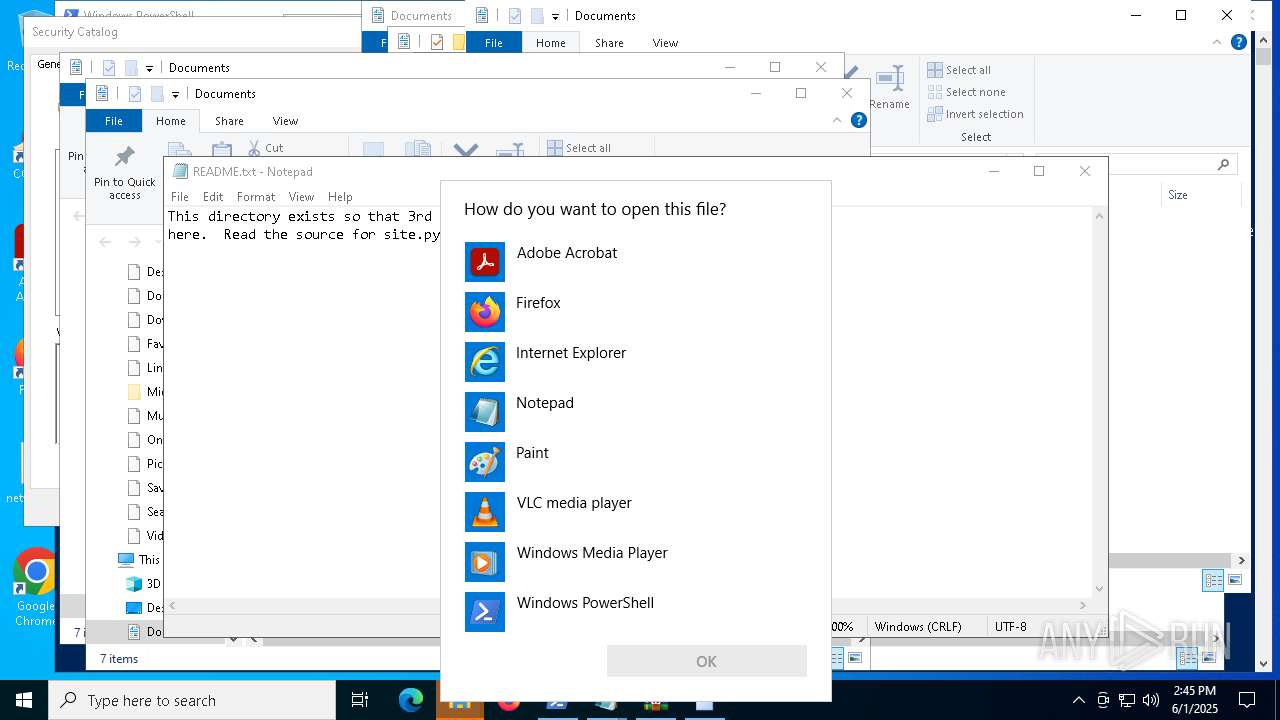Screen dimensions: 1280x720
Task: Open quick access dropdown in rear Documents window
Action: click(555, 16)
